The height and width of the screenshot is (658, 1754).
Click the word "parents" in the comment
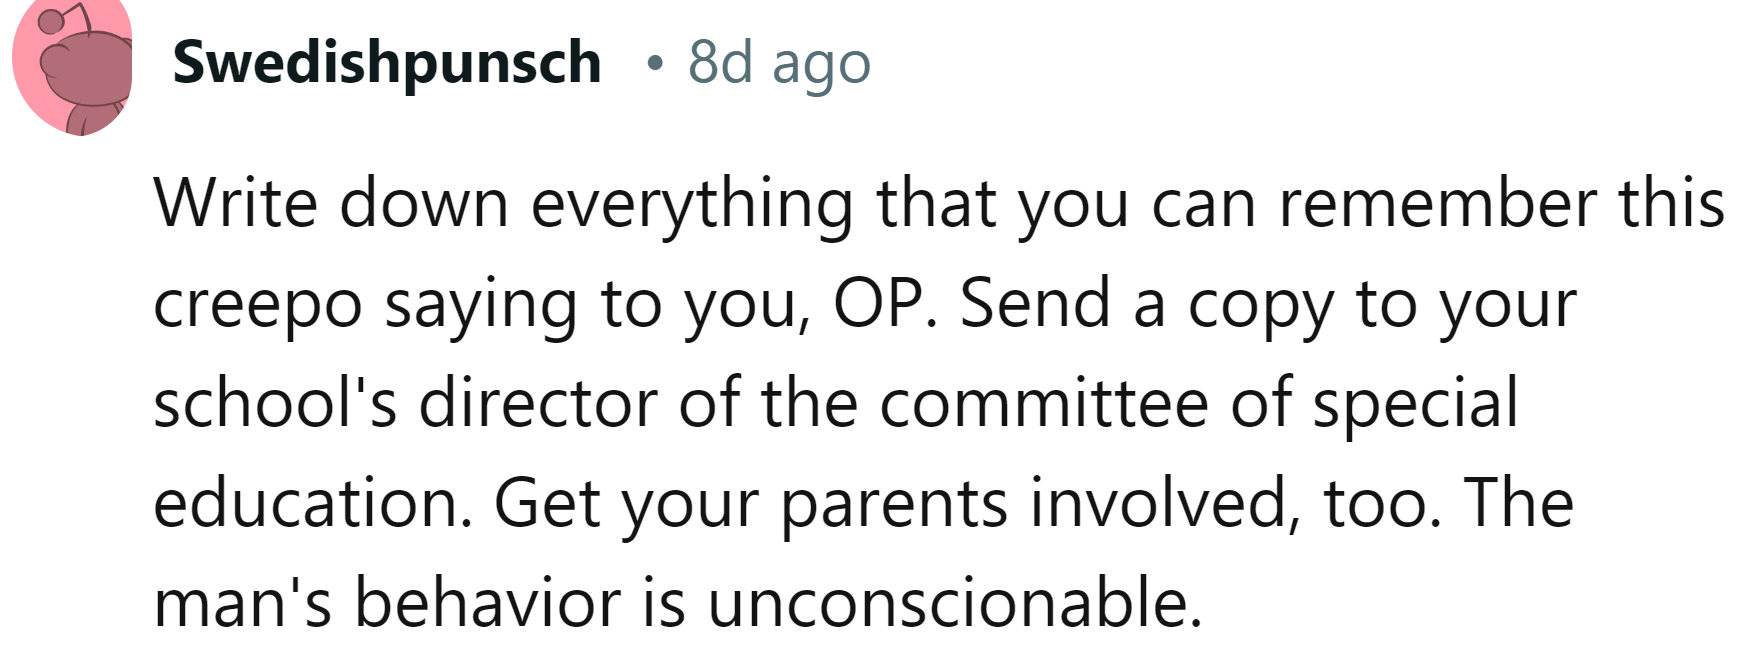[x=893, y=505]
